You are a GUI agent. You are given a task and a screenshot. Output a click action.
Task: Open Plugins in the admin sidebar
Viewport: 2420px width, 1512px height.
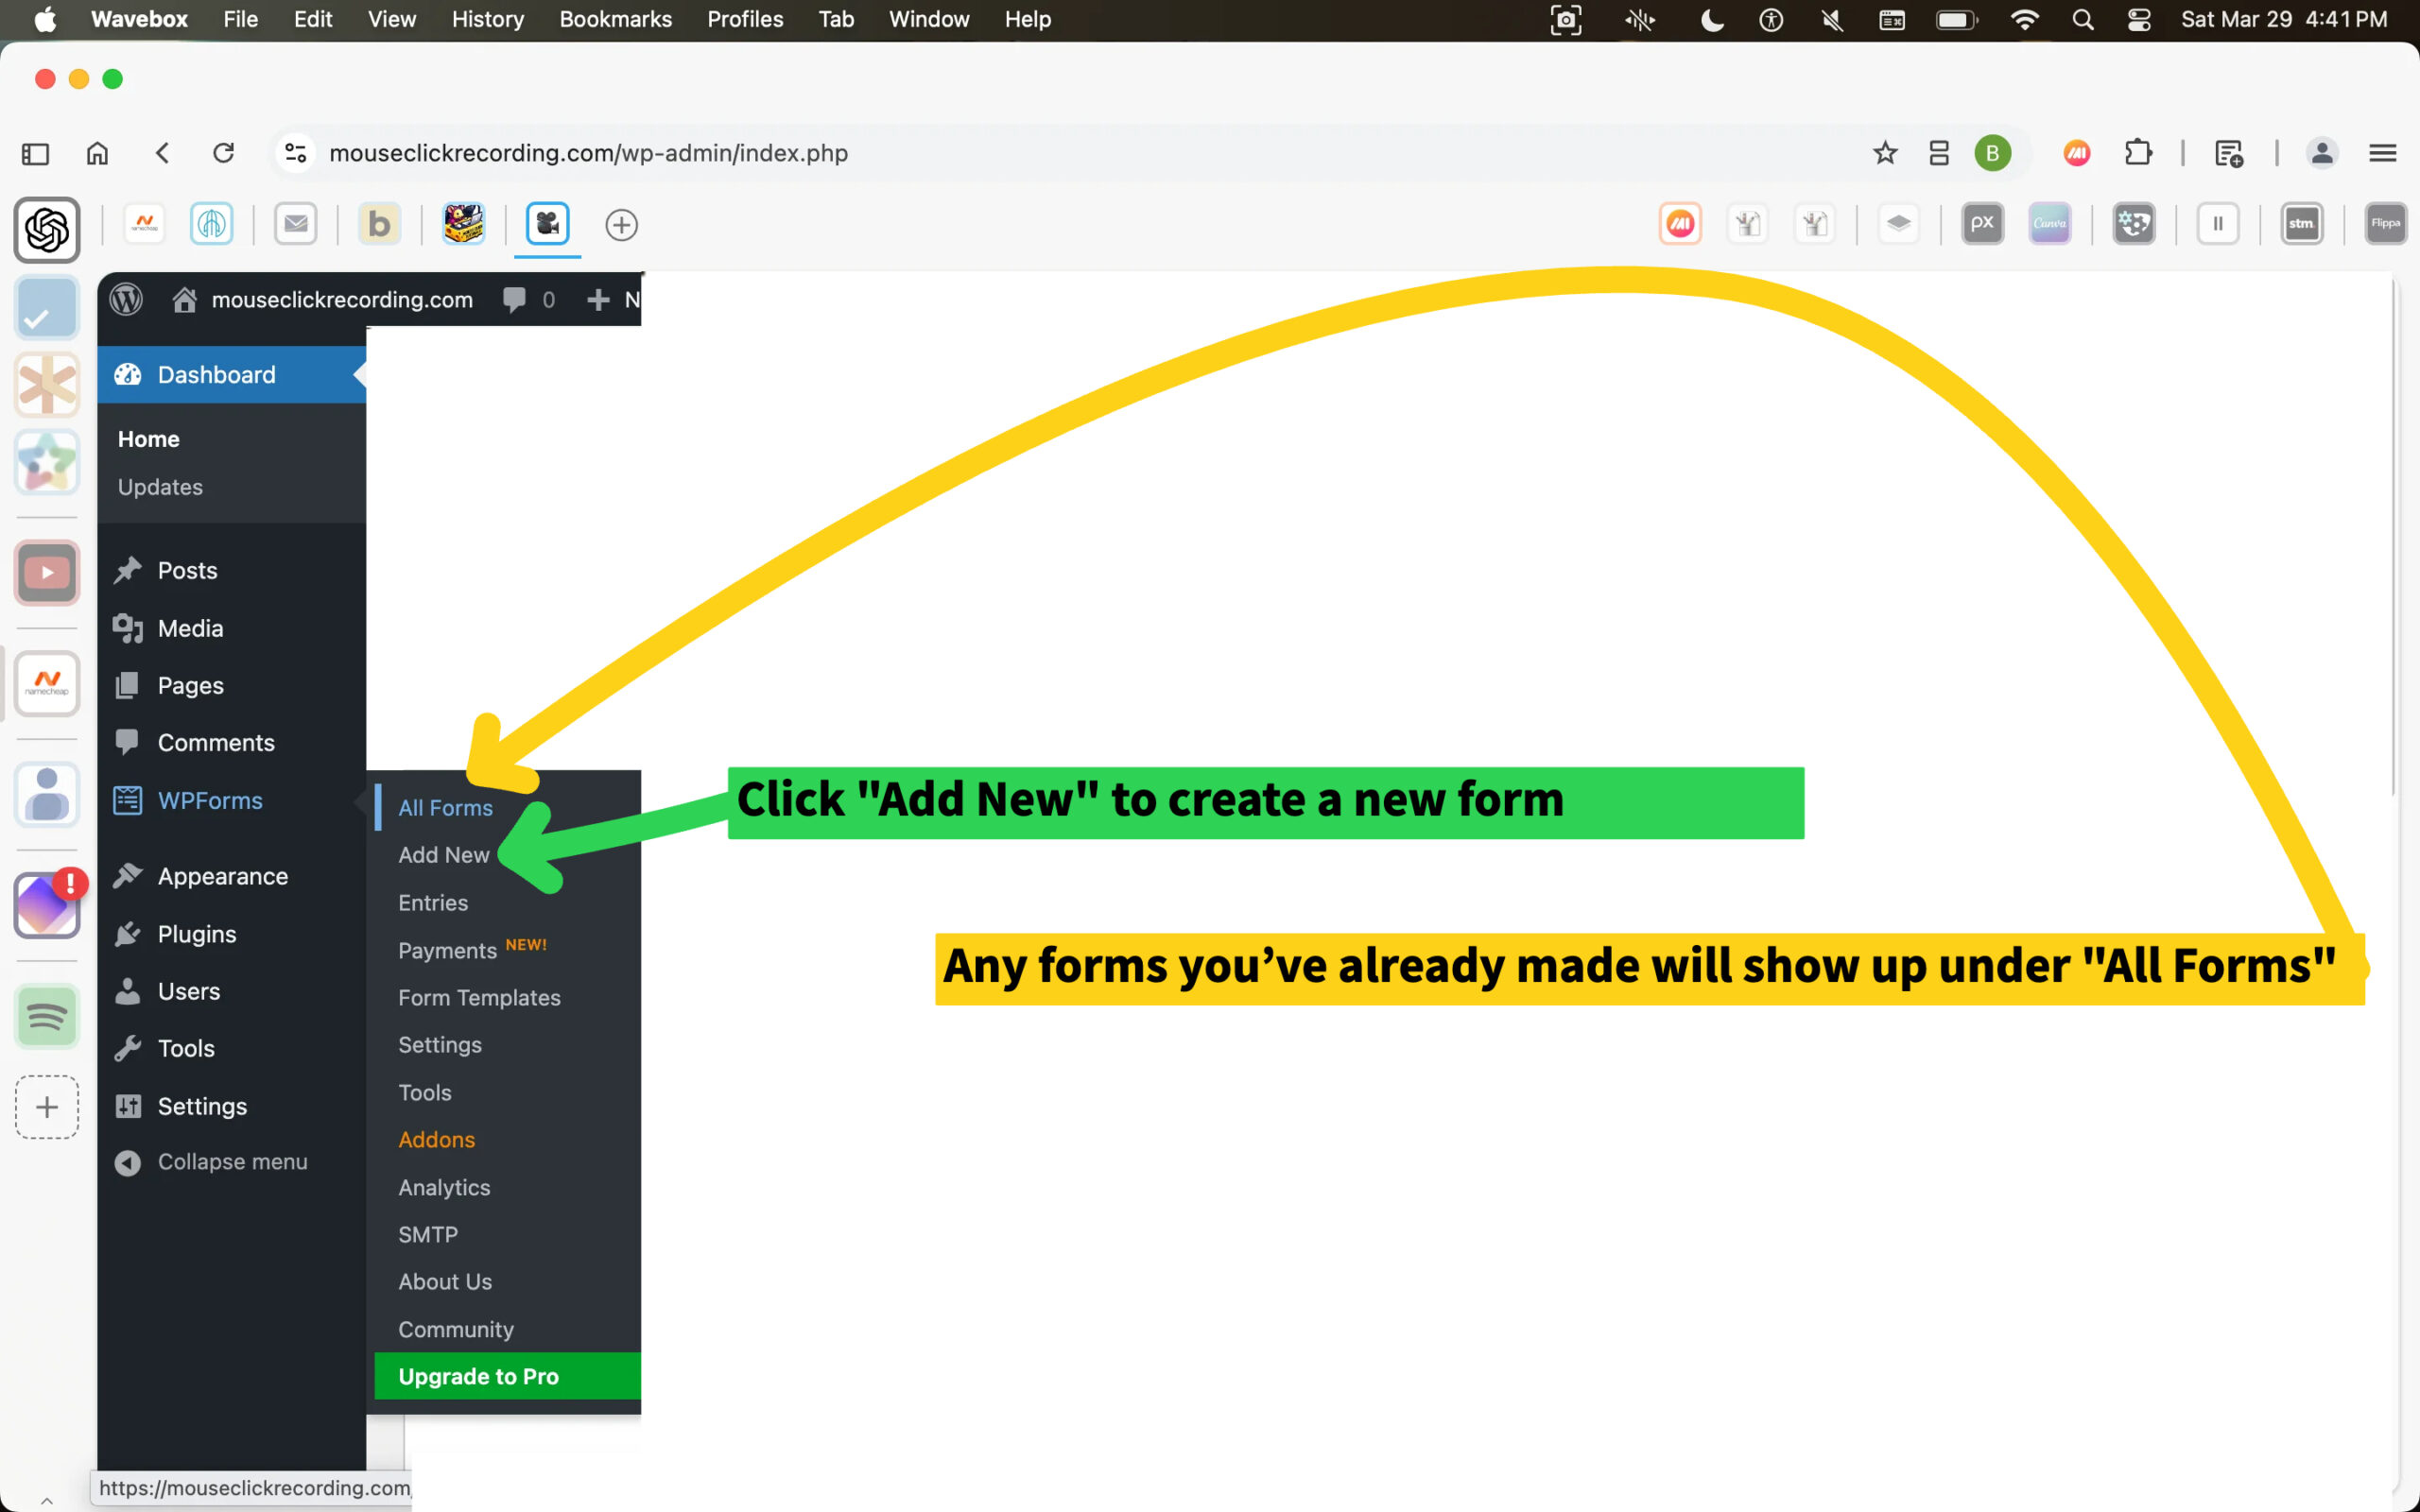click(197, 934)
